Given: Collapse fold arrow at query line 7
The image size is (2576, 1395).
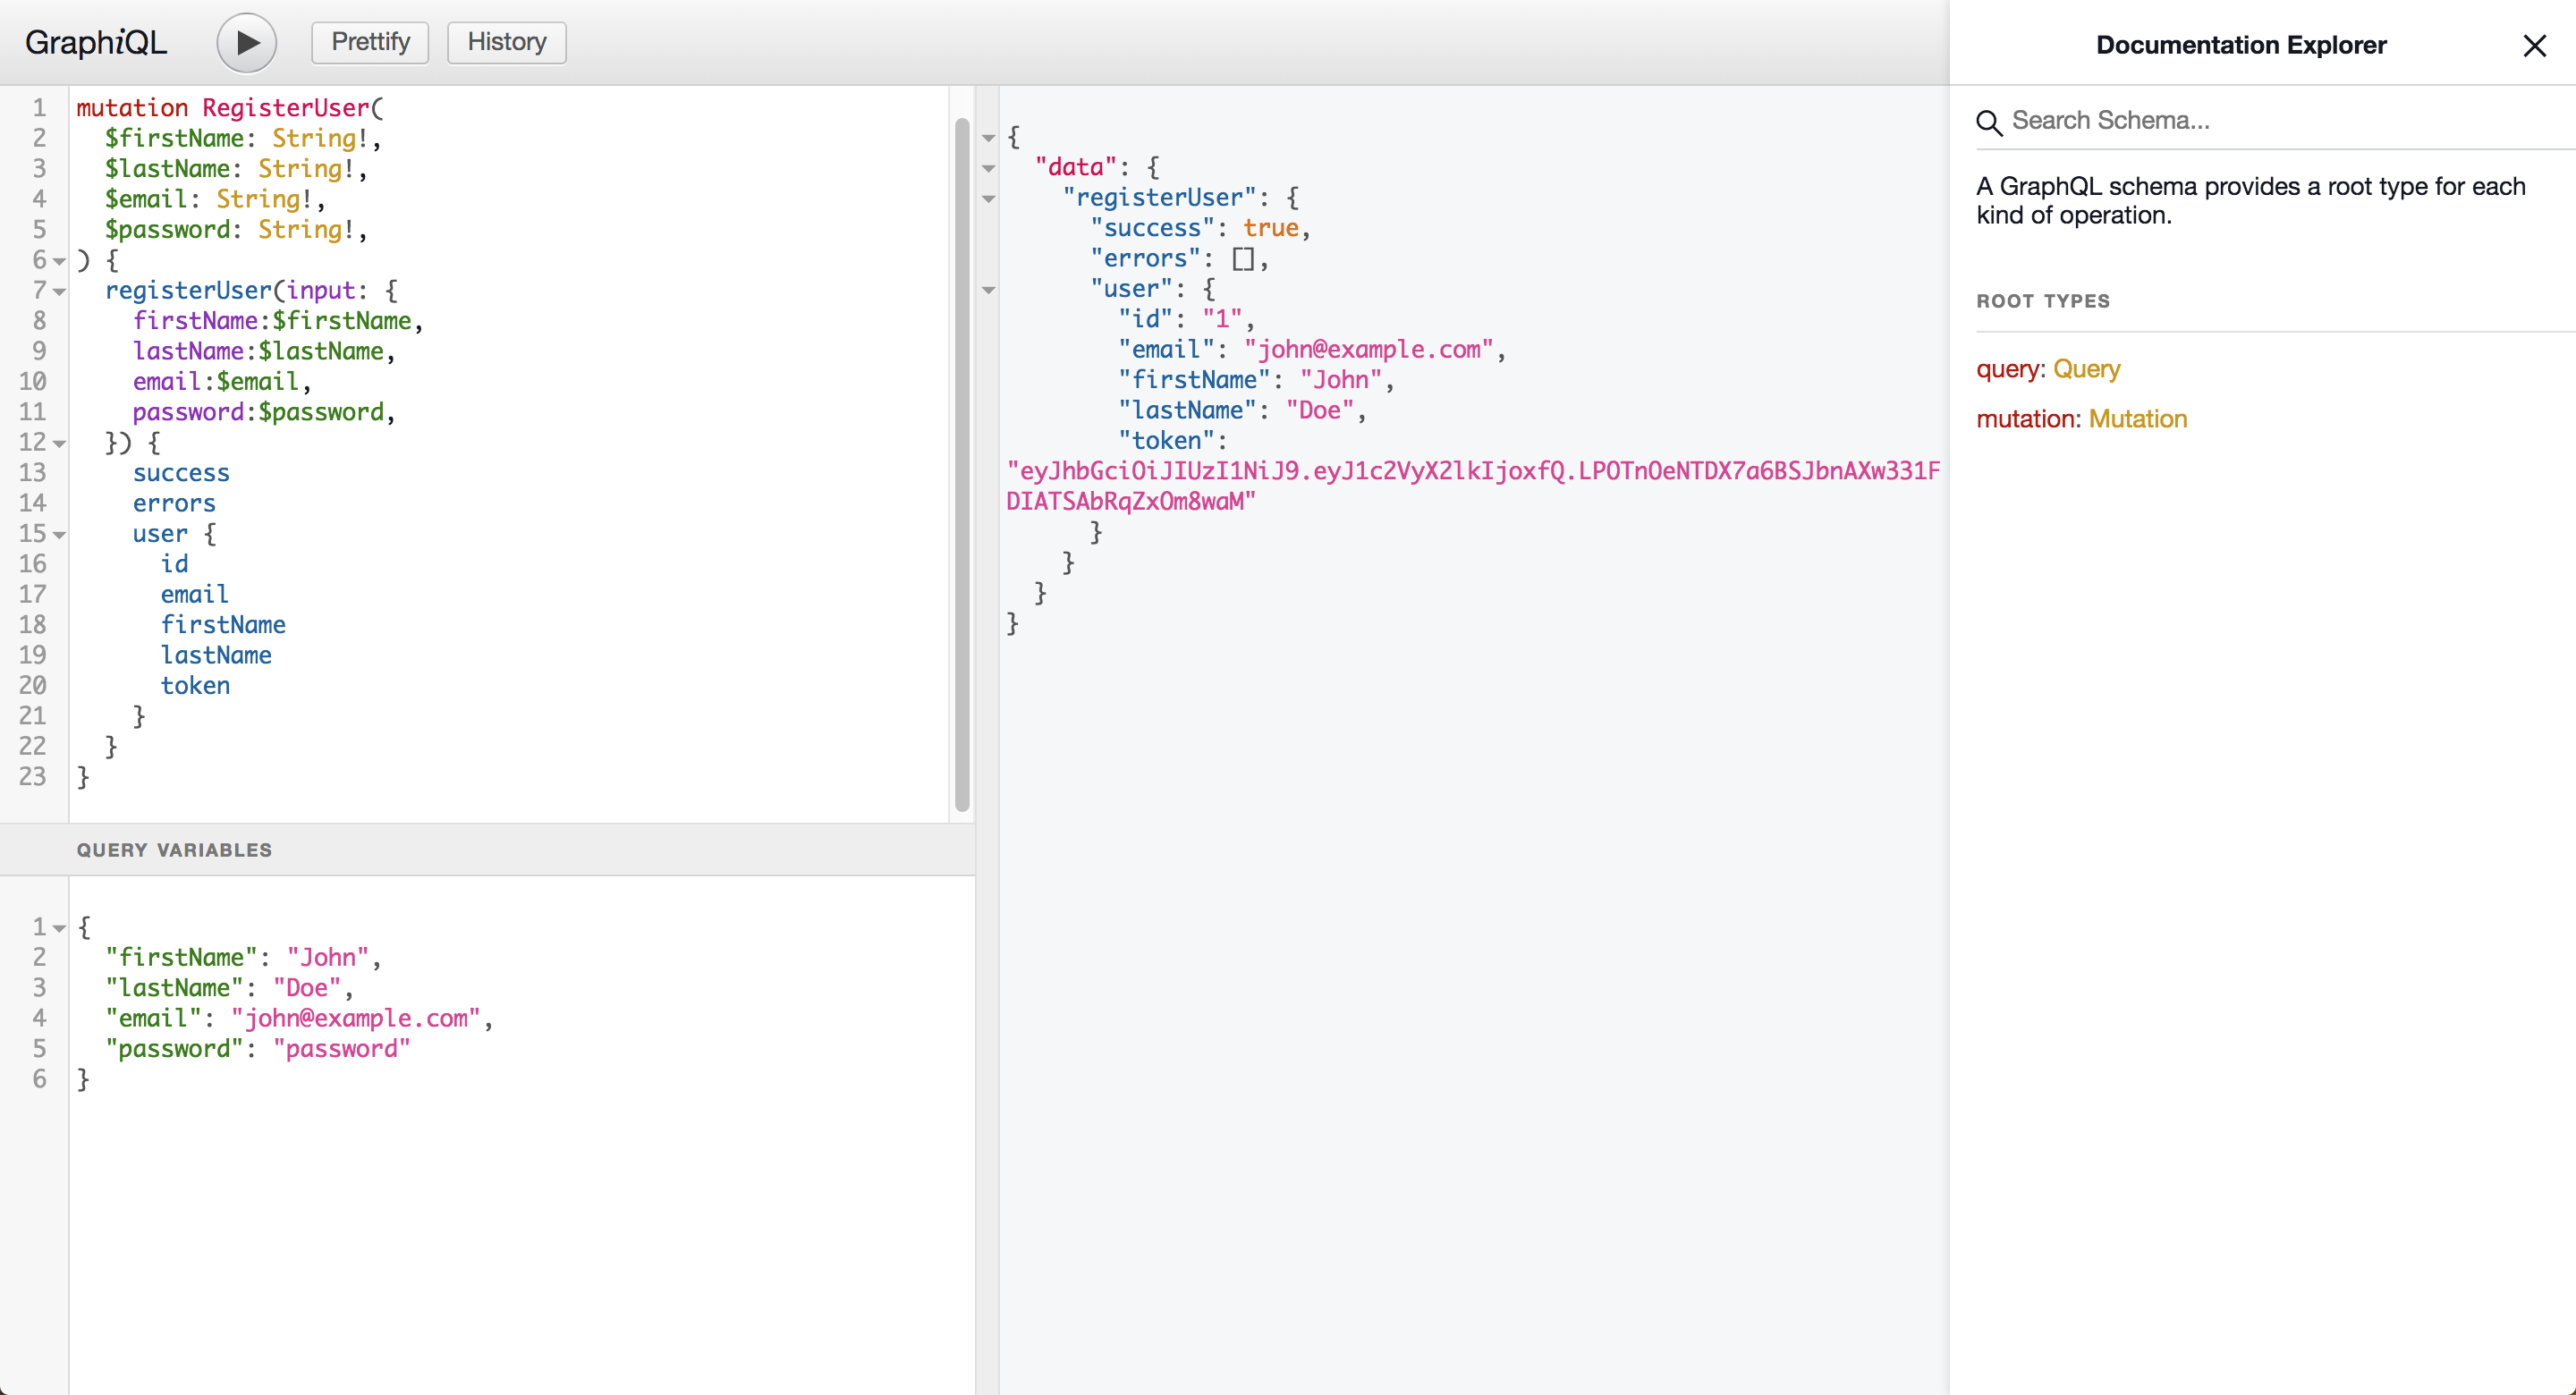Looking at the screenshot, I should pyautogui.click(x=59, y=292).
